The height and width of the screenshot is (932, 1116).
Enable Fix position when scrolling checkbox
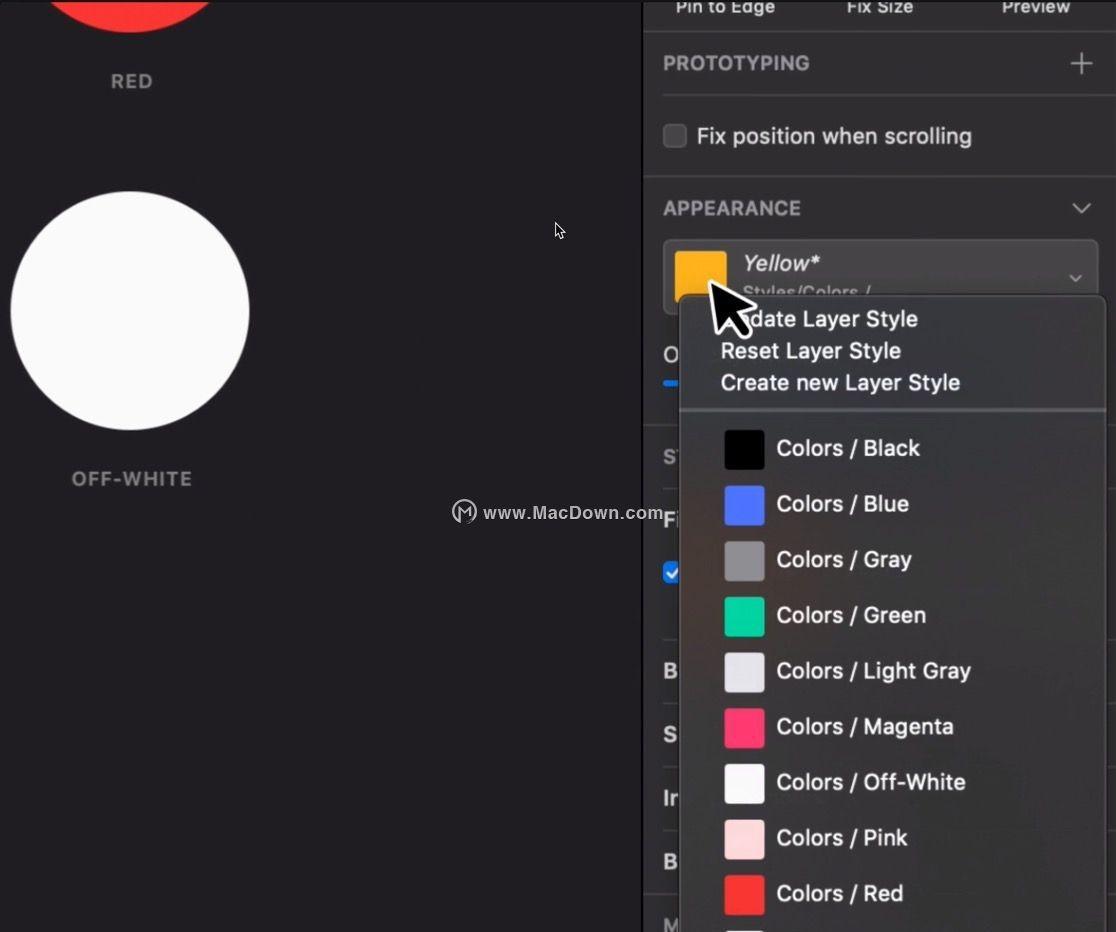[675, 136]
